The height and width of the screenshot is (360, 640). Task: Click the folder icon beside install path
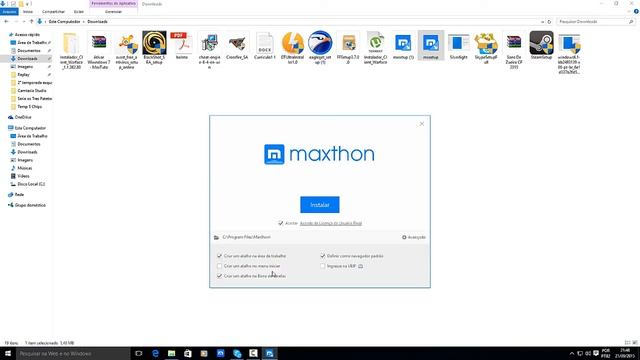click(x=216, y=237)
